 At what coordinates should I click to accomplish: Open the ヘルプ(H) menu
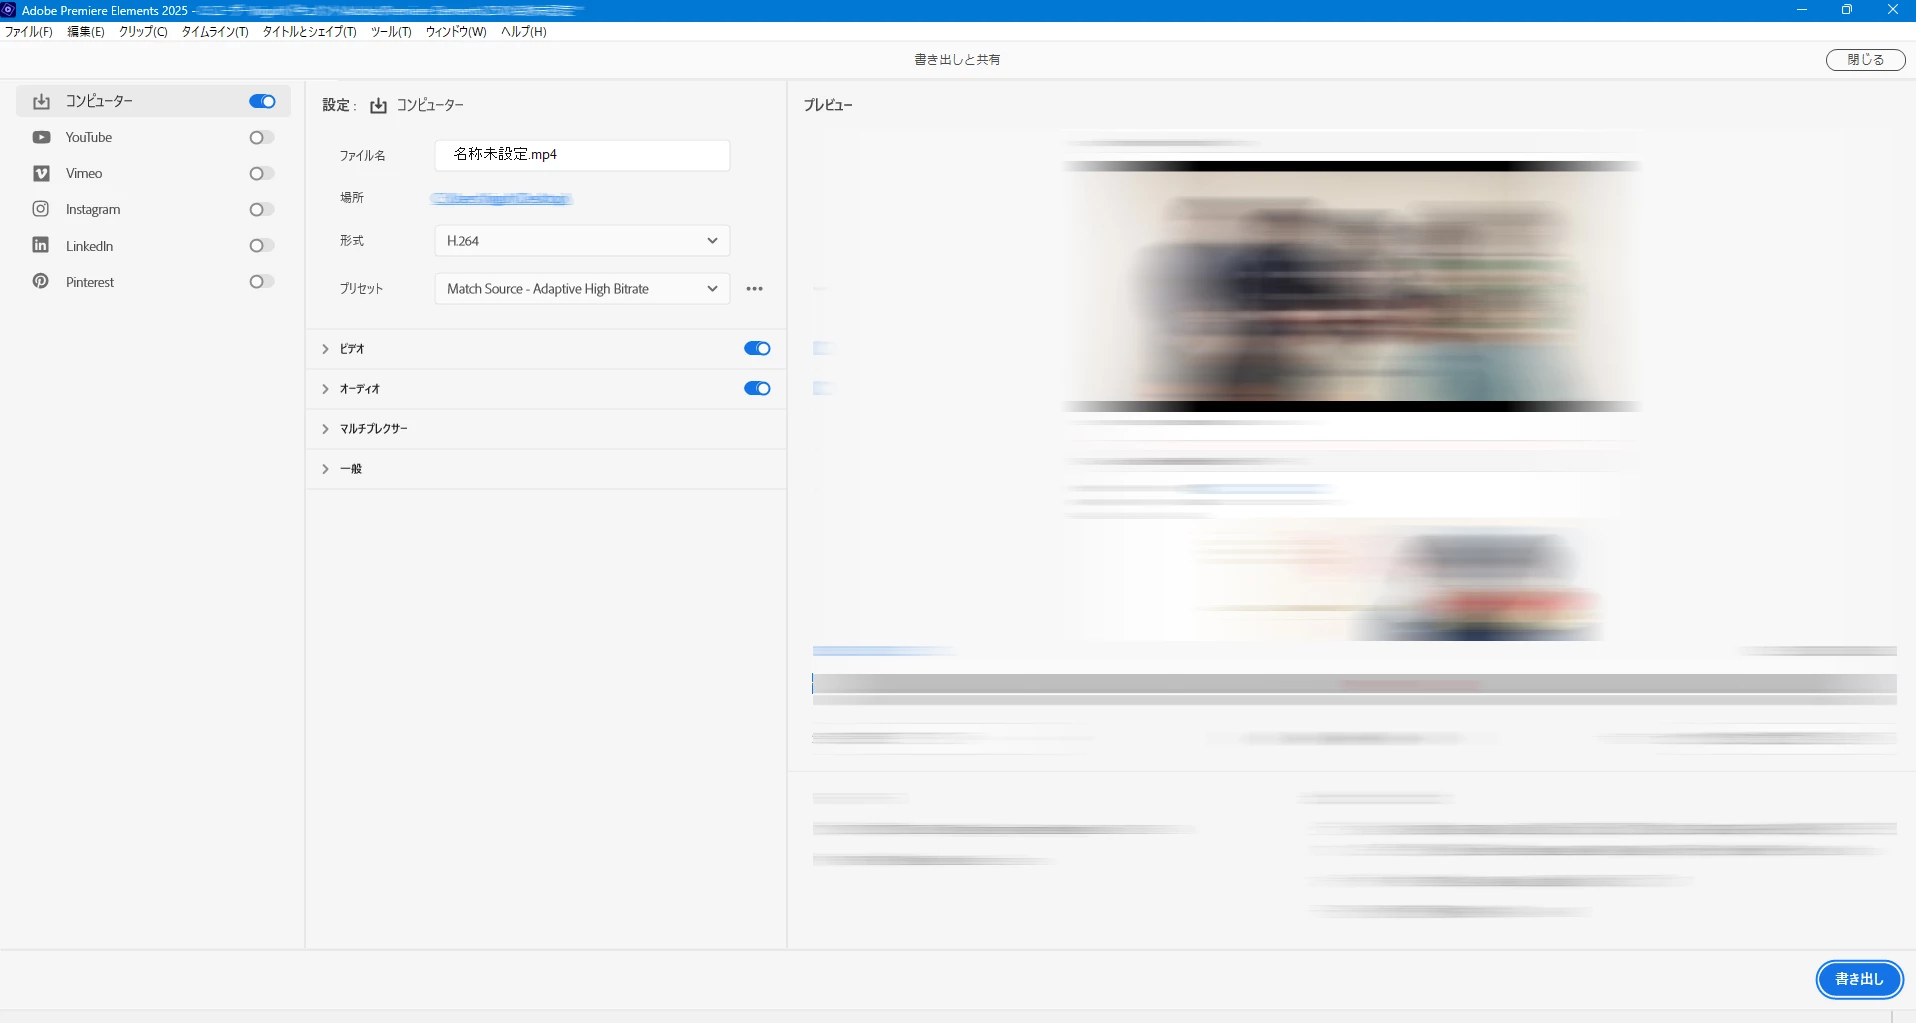(x=524, y=31)
